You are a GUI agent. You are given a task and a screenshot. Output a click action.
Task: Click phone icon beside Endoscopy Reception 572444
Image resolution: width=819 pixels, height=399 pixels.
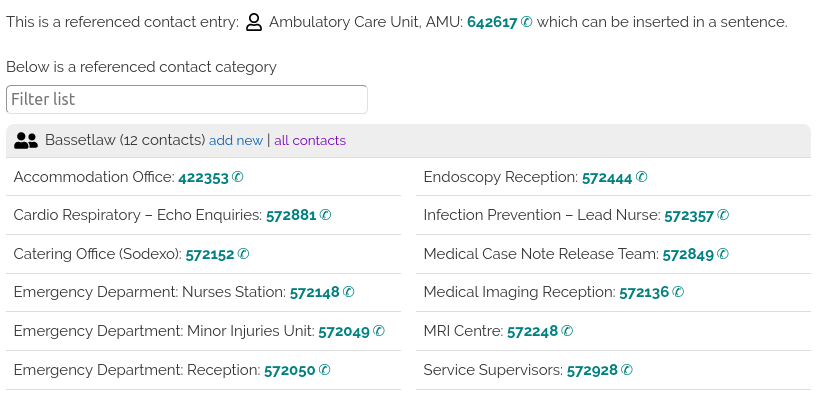pyautogui.click(x=641, y=177)
